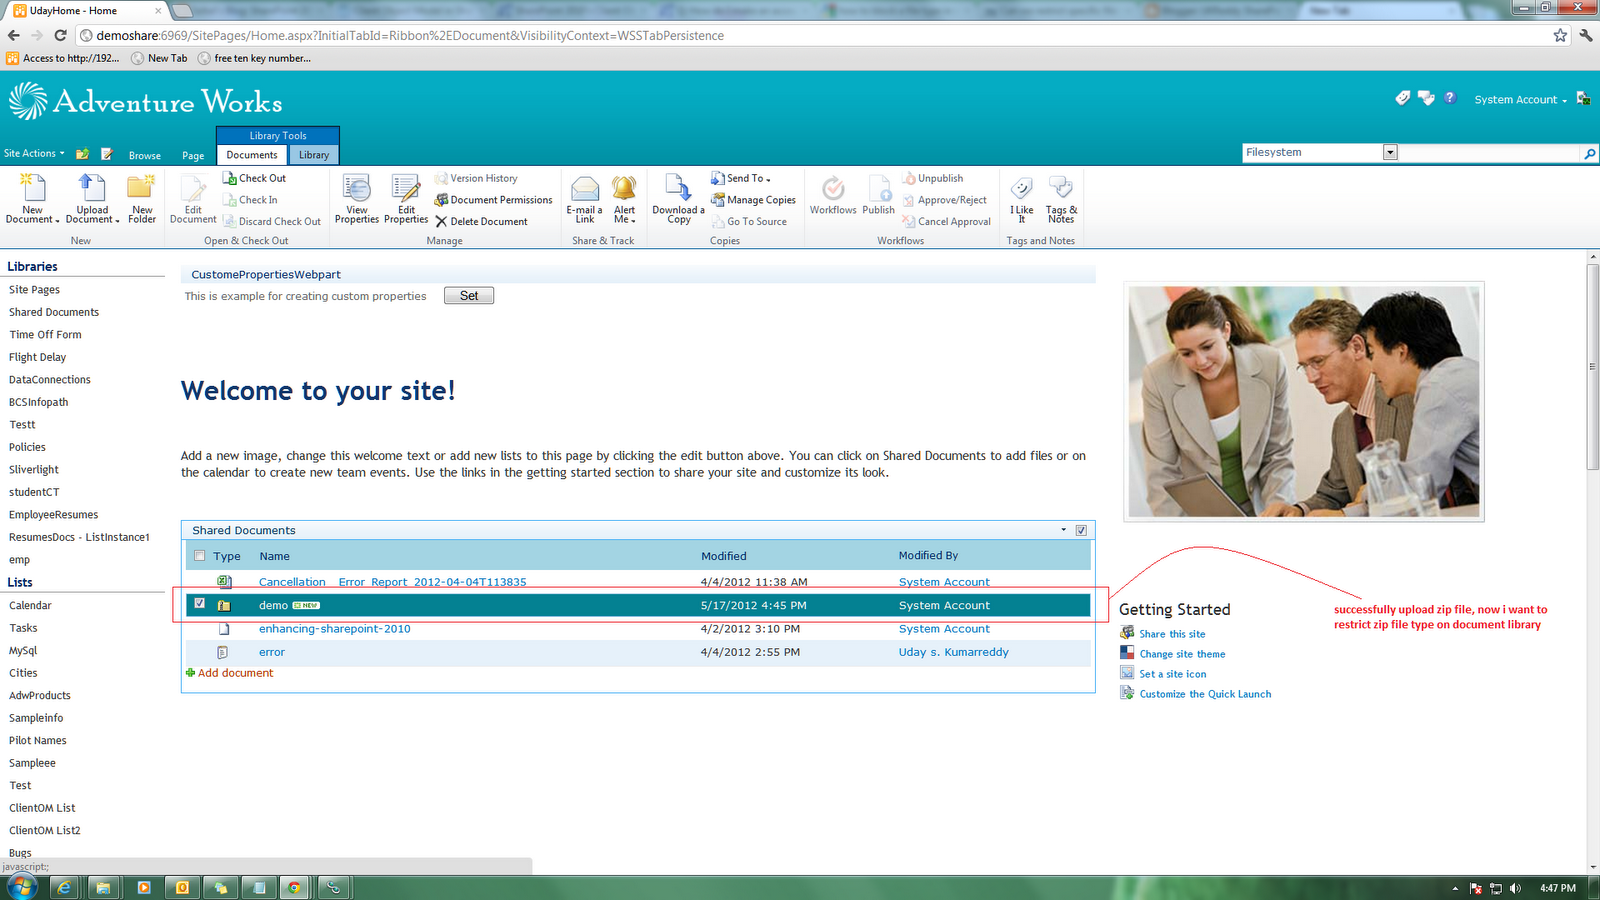Click the New Document ribbon icon

click(x=32, y=199)
